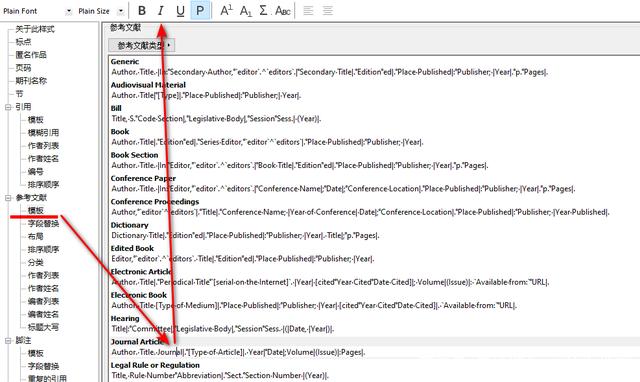Click the 'Hearing' heading text
The image size is (640, 382).
125,318
